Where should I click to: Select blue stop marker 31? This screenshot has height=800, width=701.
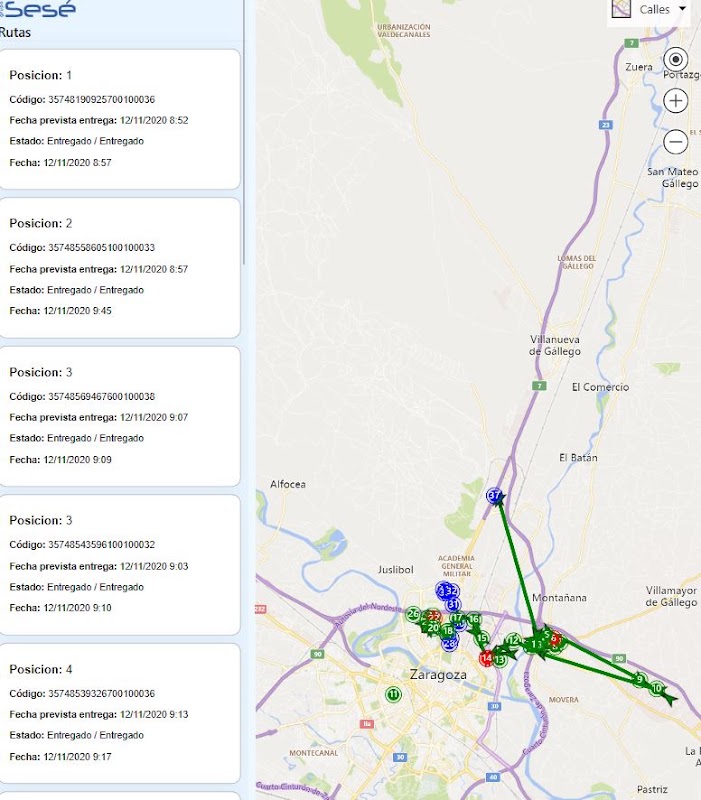coord(453,605)
